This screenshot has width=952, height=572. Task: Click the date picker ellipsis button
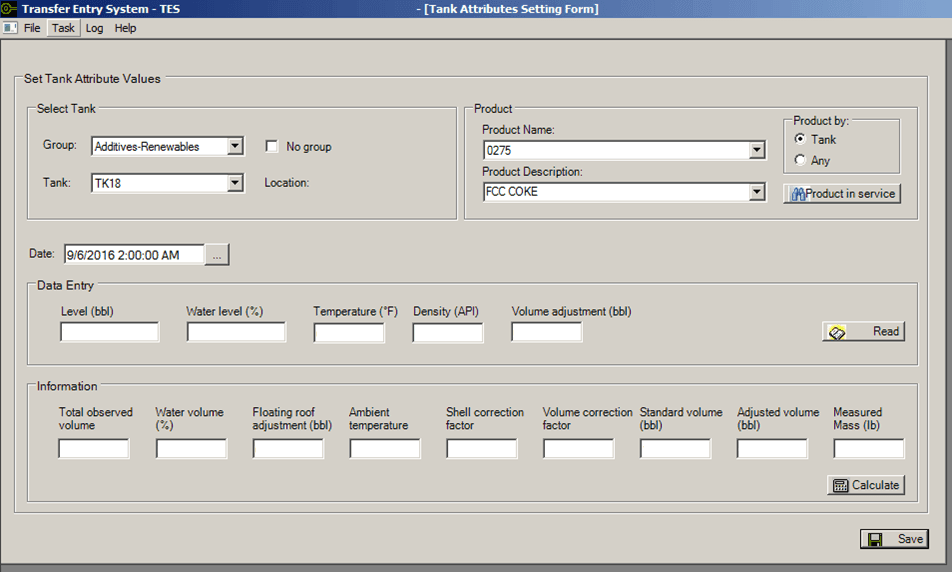click(218, 255)
